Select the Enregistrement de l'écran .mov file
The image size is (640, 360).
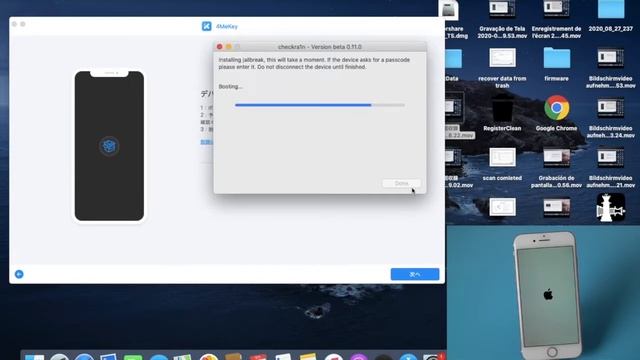tap(556, 9)
